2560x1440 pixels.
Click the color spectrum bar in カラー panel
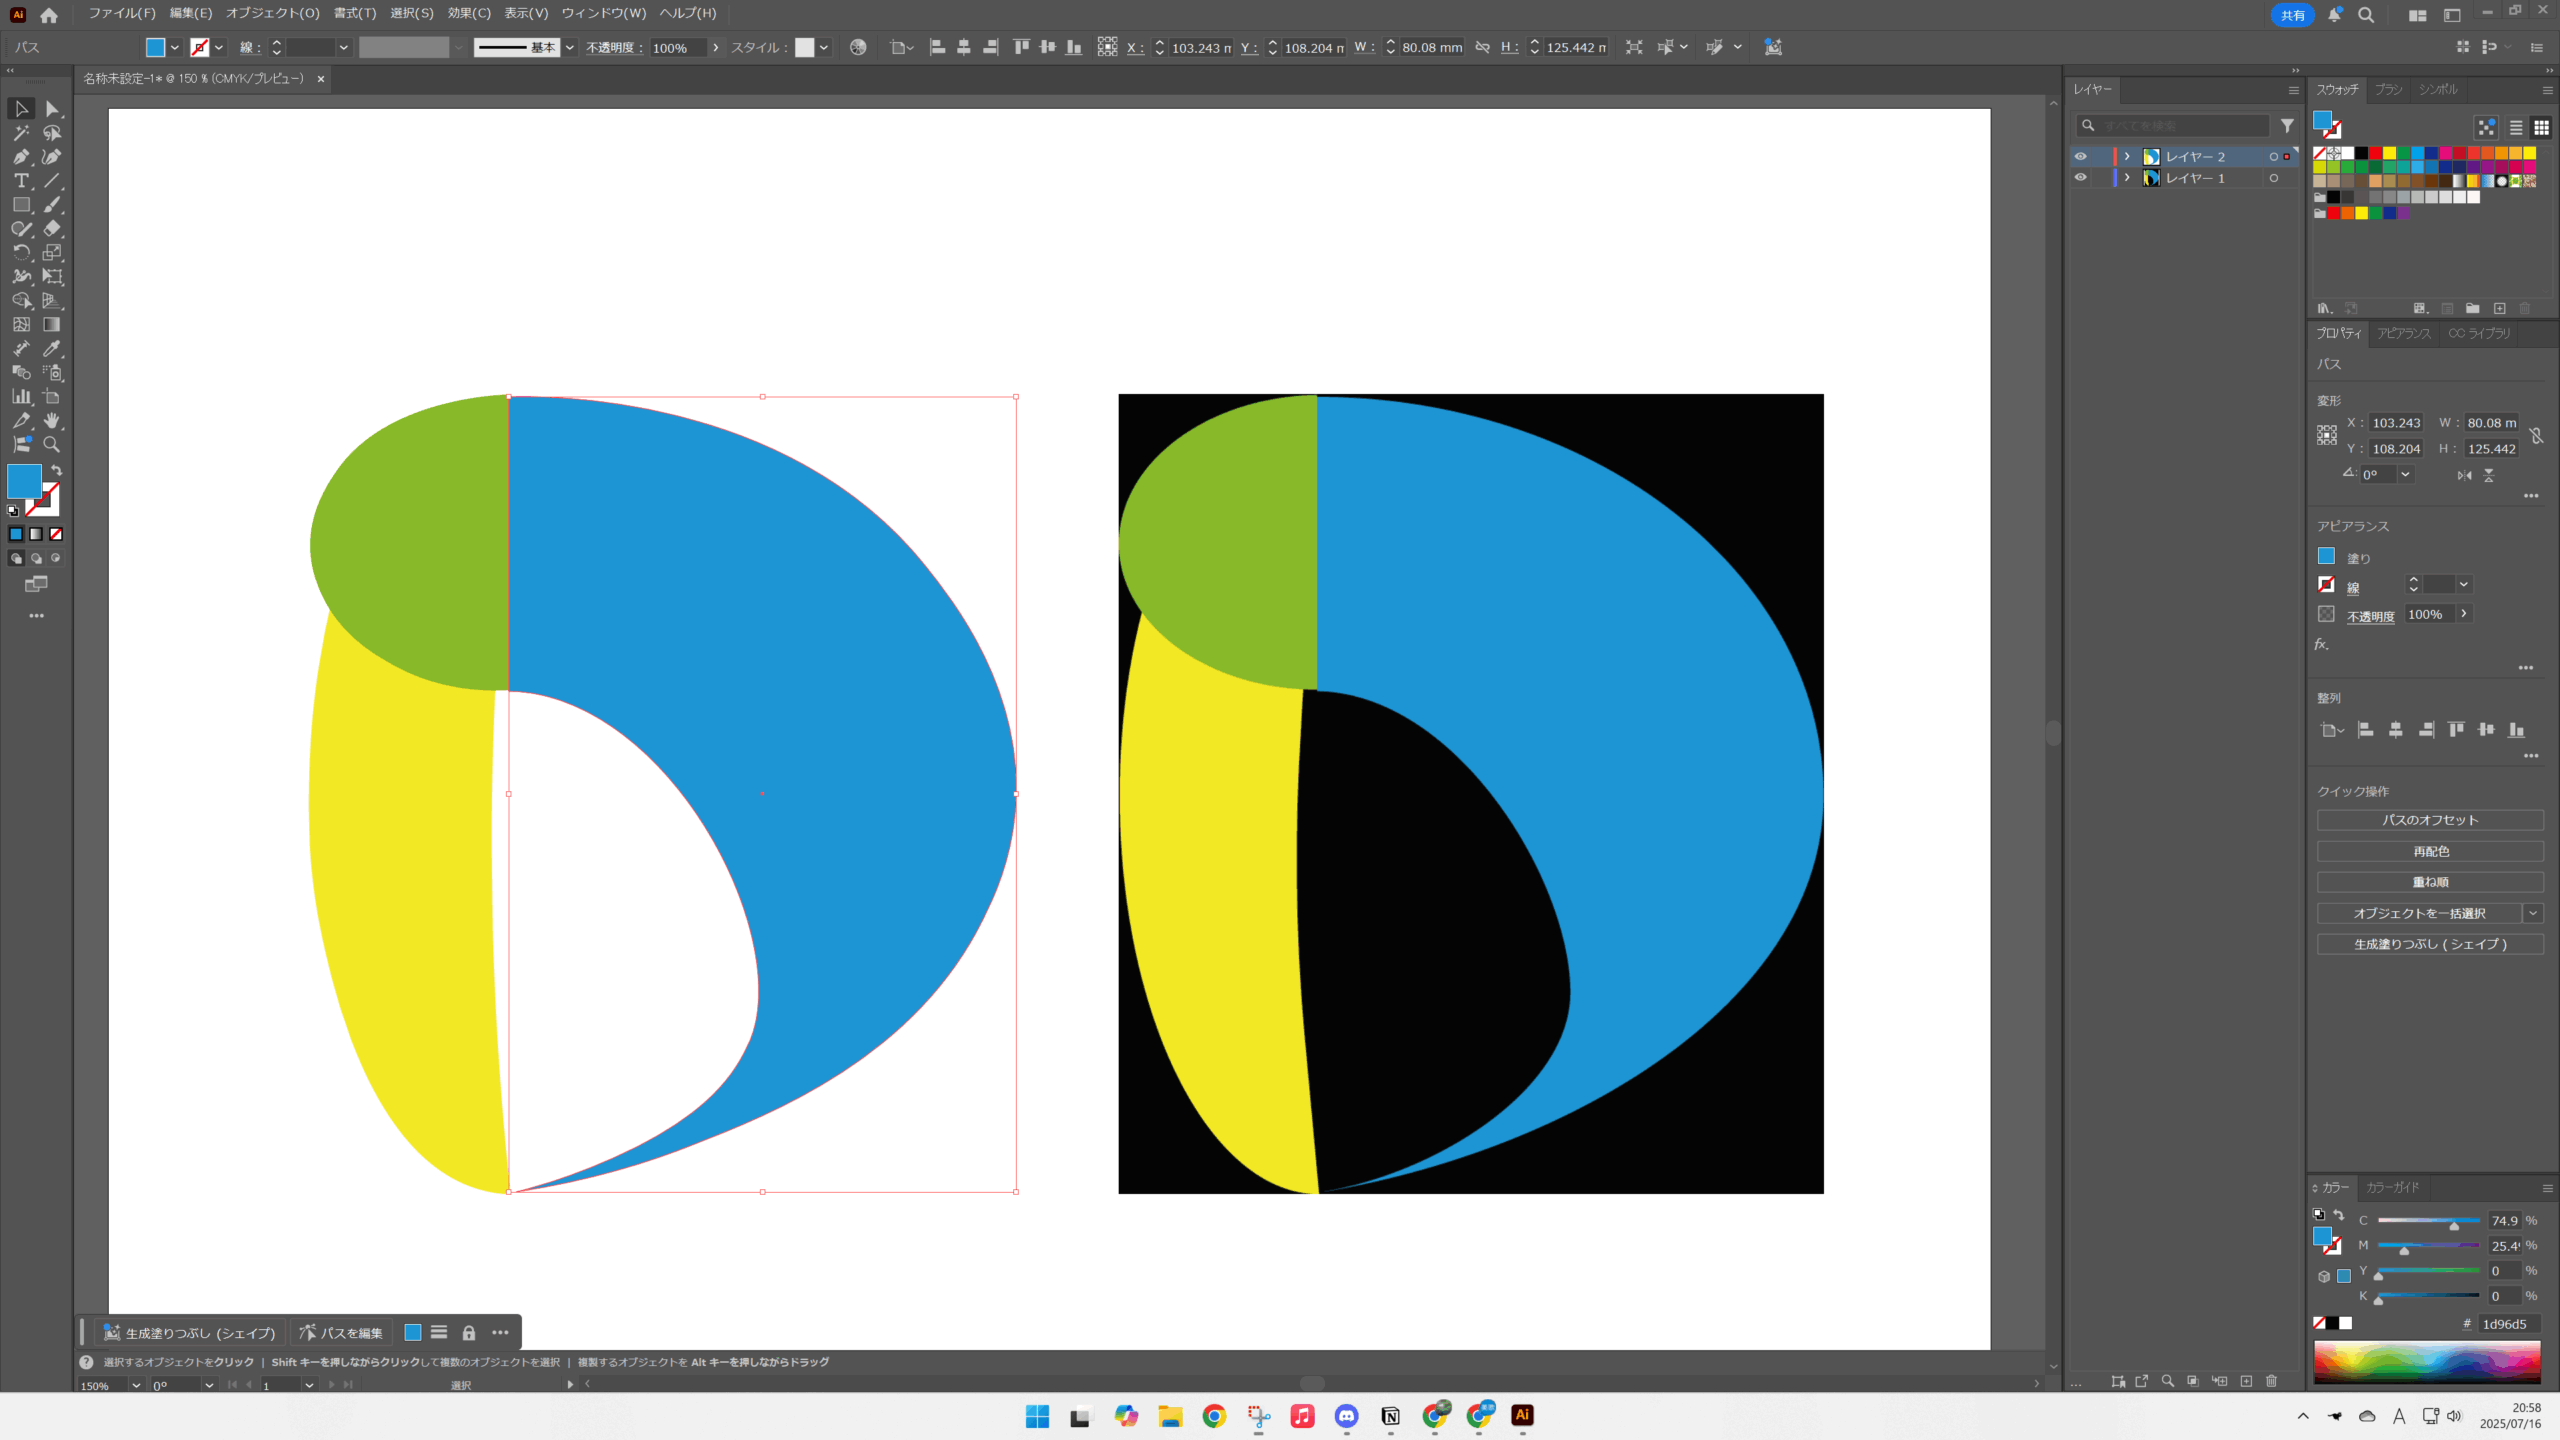pyautogui.click(x=2426, y=1362)
